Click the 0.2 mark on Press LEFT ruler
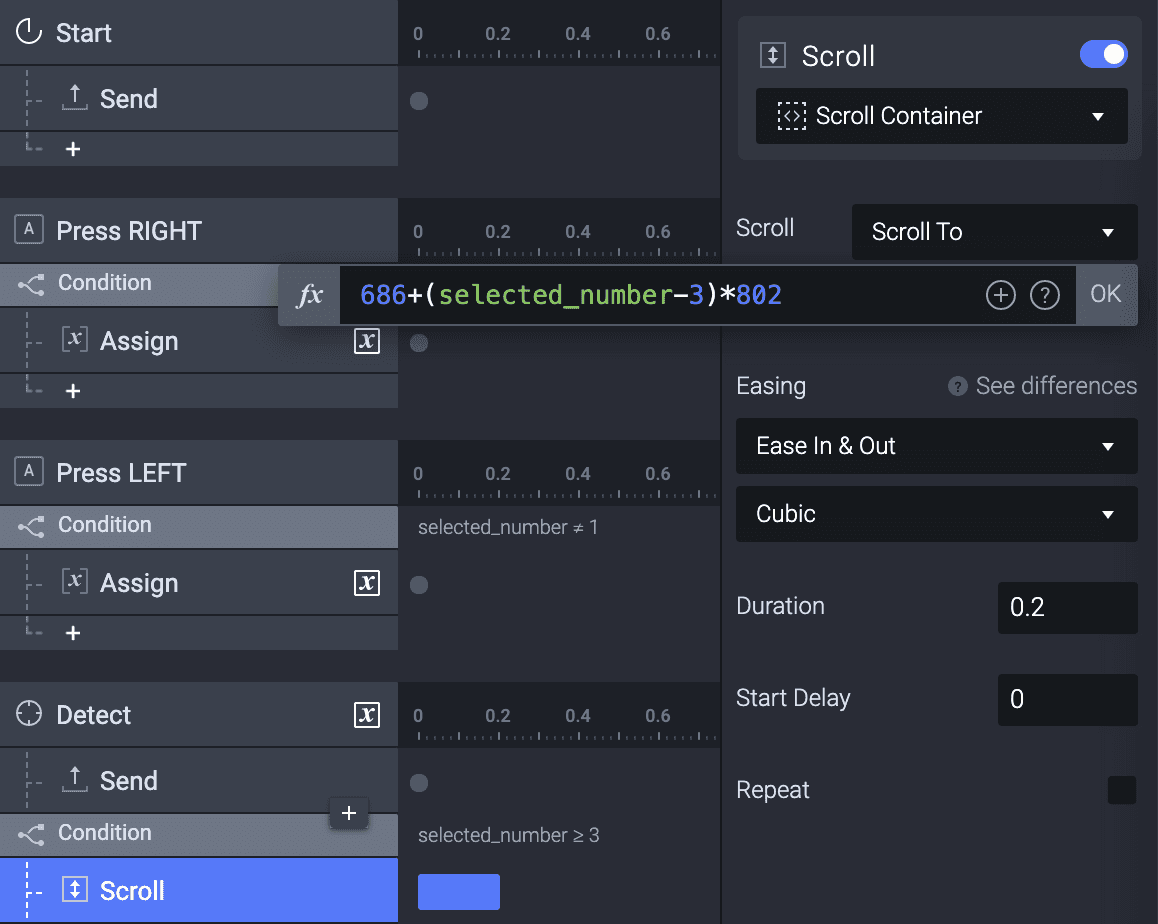Viewport: 1158px width, 924px height. pos(498,473)
